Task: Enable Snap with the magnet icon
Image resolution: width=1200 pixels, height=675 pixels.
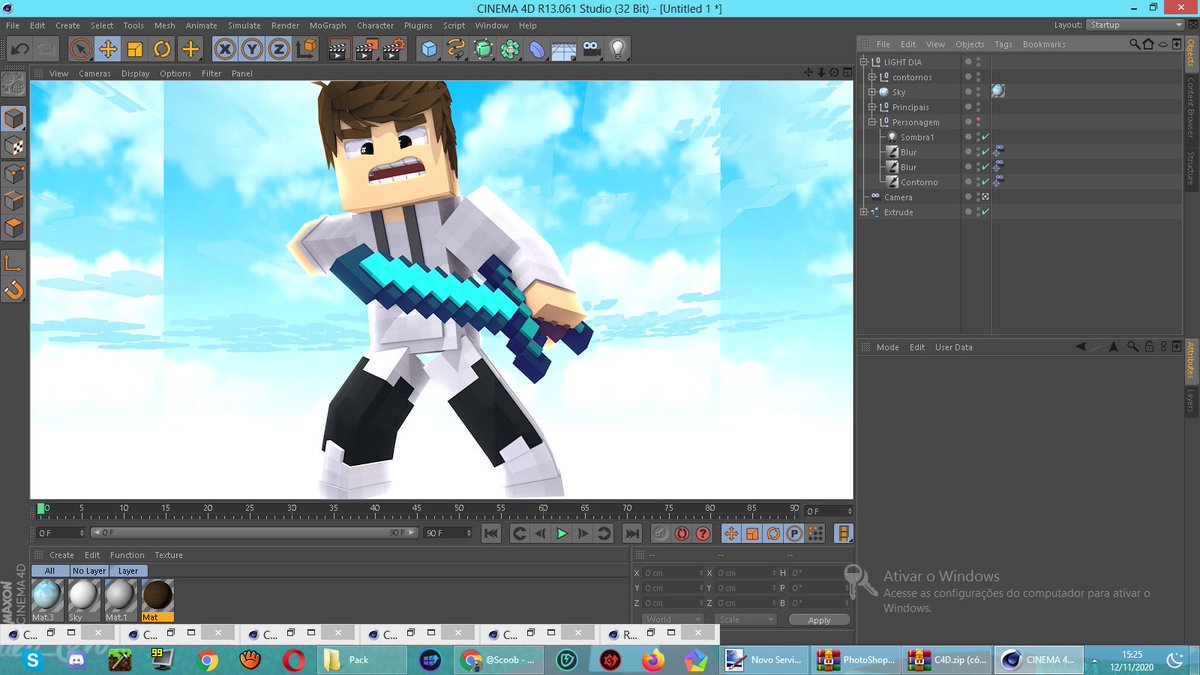Action: (14, 290)
